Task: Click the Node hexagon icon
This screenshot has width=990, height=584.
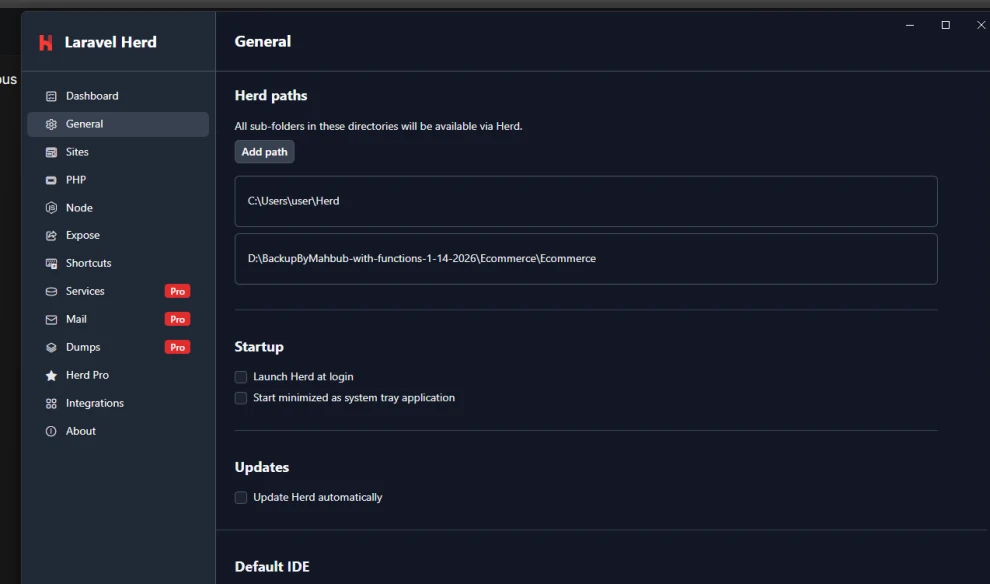Action: [51, 208]
